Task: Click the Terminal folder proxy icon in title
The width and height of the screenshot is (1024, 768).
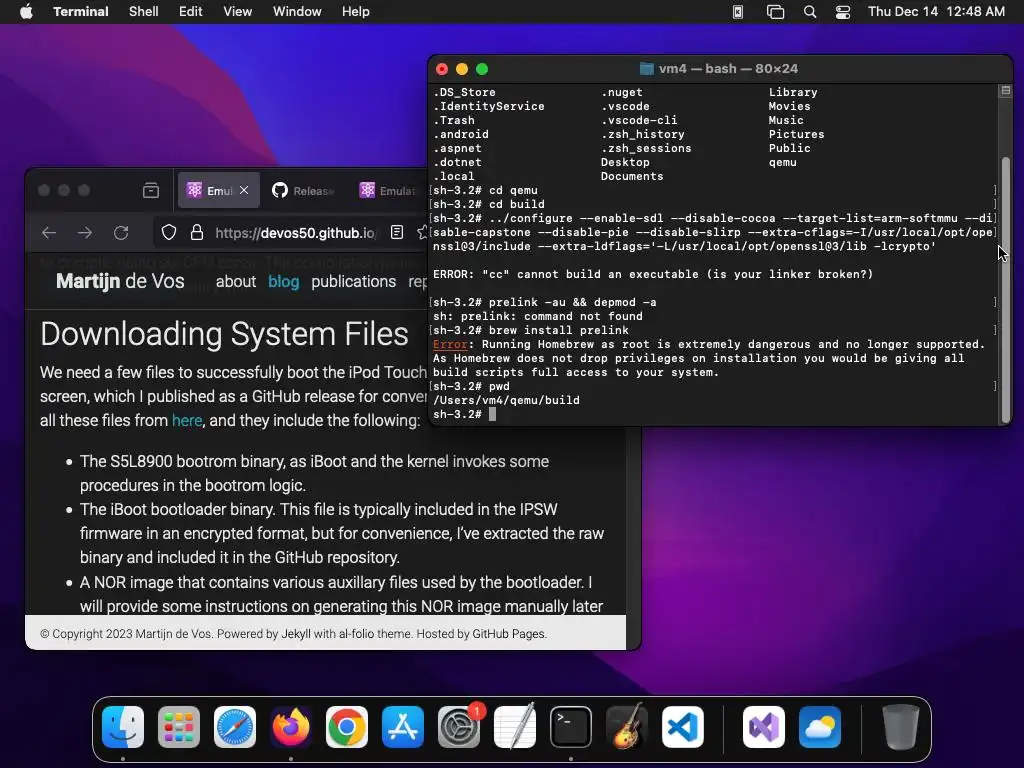Action: tap(647, 69)
